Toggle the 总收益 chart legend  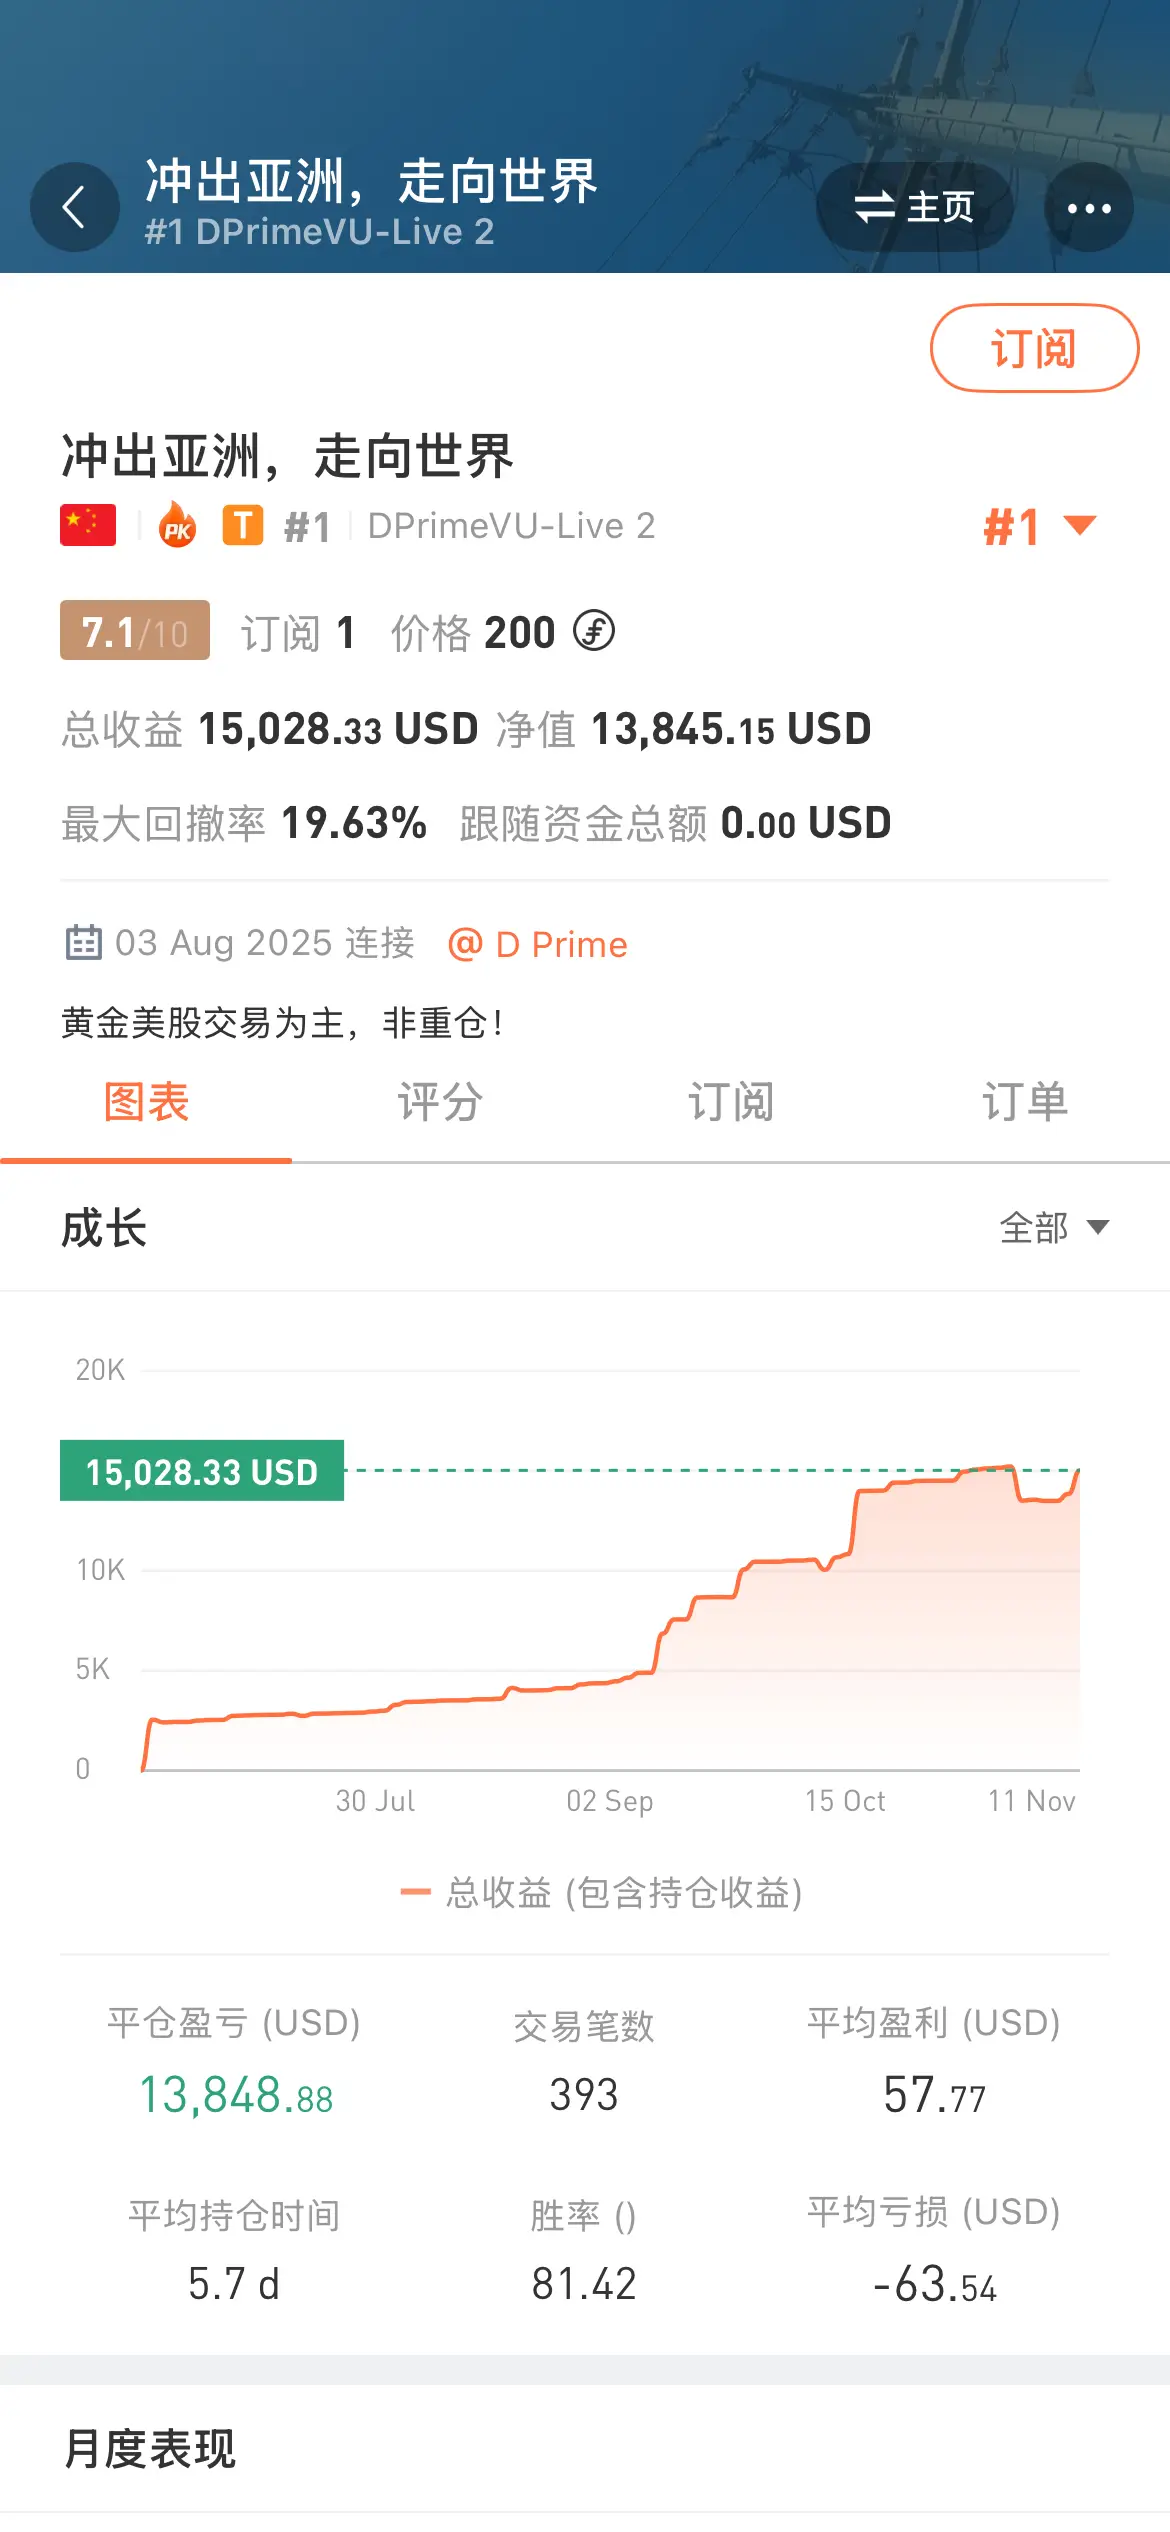pos(602,1892)
